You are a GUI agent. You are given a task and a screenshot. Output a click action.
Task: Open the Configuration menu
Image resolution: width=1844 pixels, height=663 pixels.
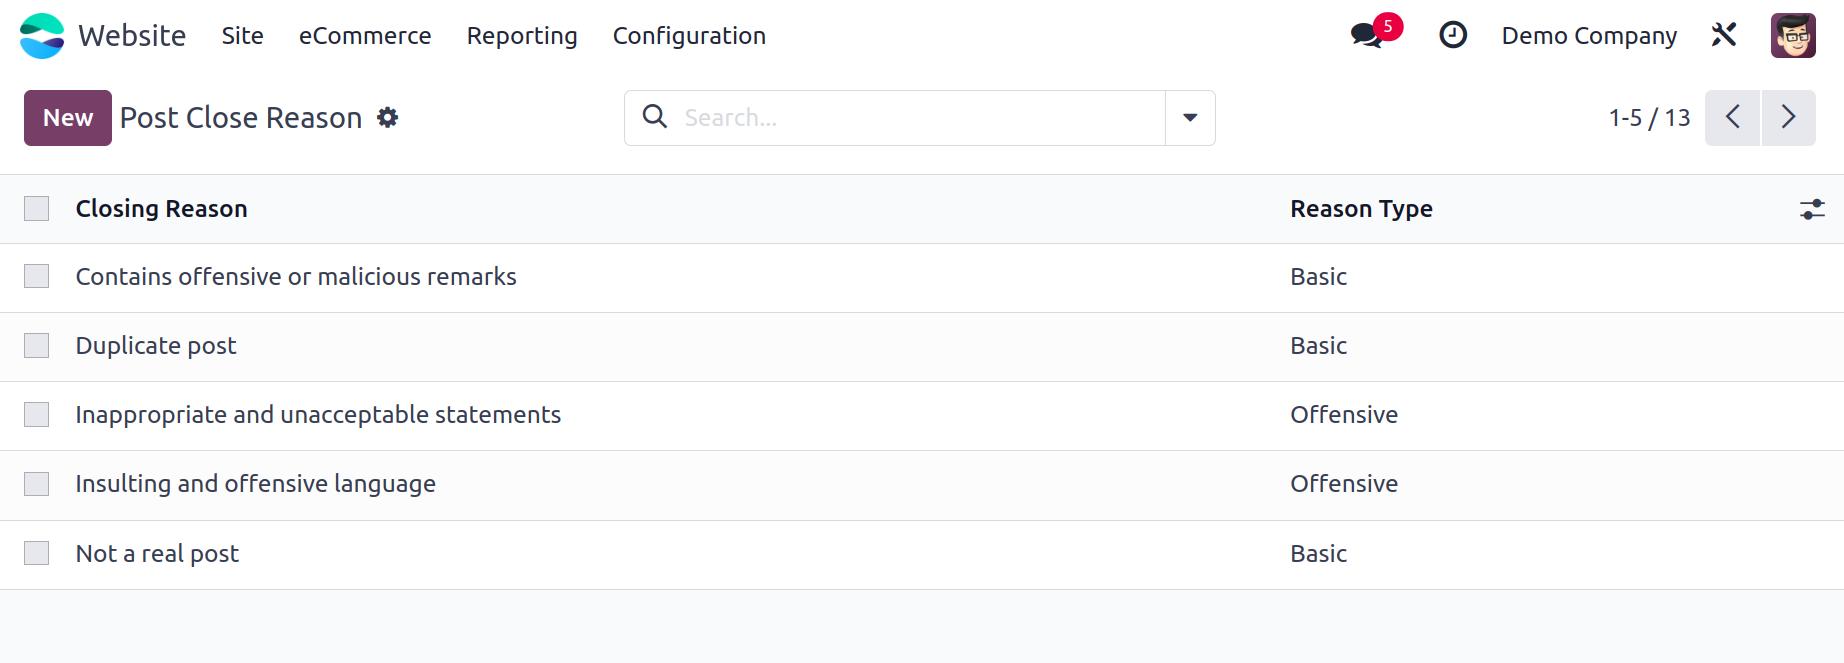[x=689, y=35]
